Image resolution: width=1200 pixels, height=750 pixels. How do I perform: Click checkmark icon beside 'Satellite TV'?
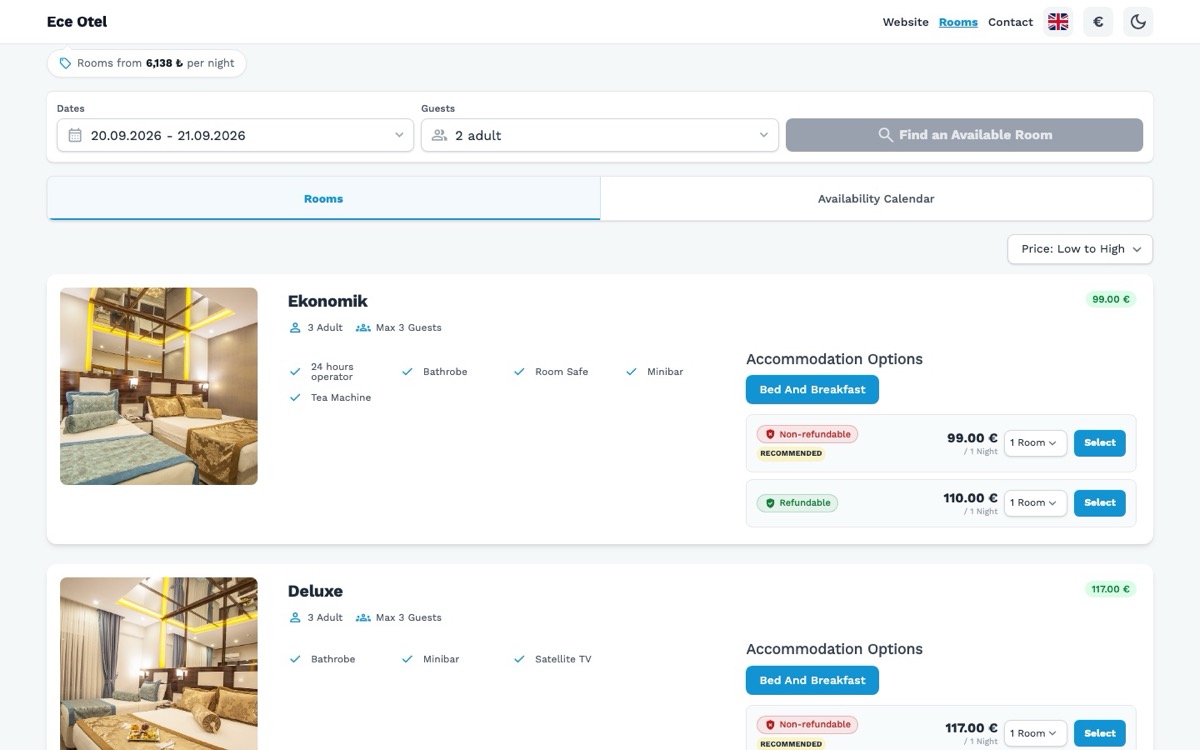(x=519, y=660)
